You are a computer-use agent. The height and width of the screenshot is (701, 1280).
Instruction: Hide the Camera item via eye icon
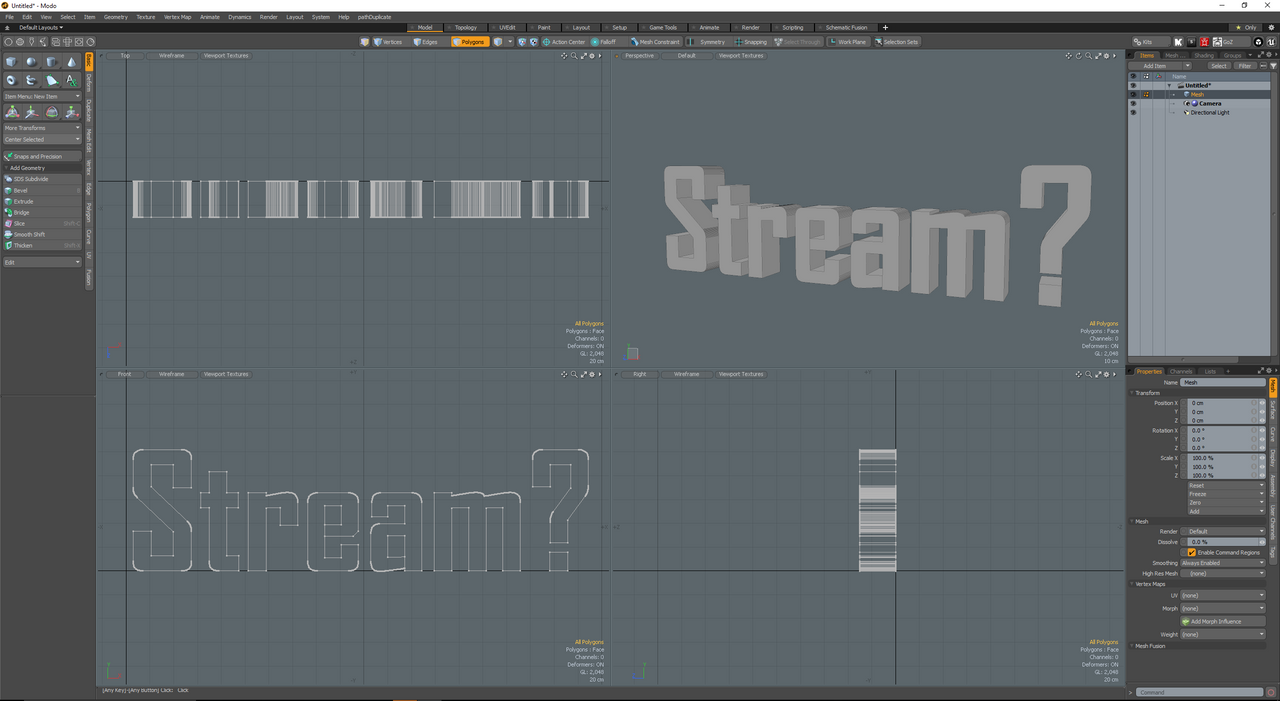point(1133,103)
